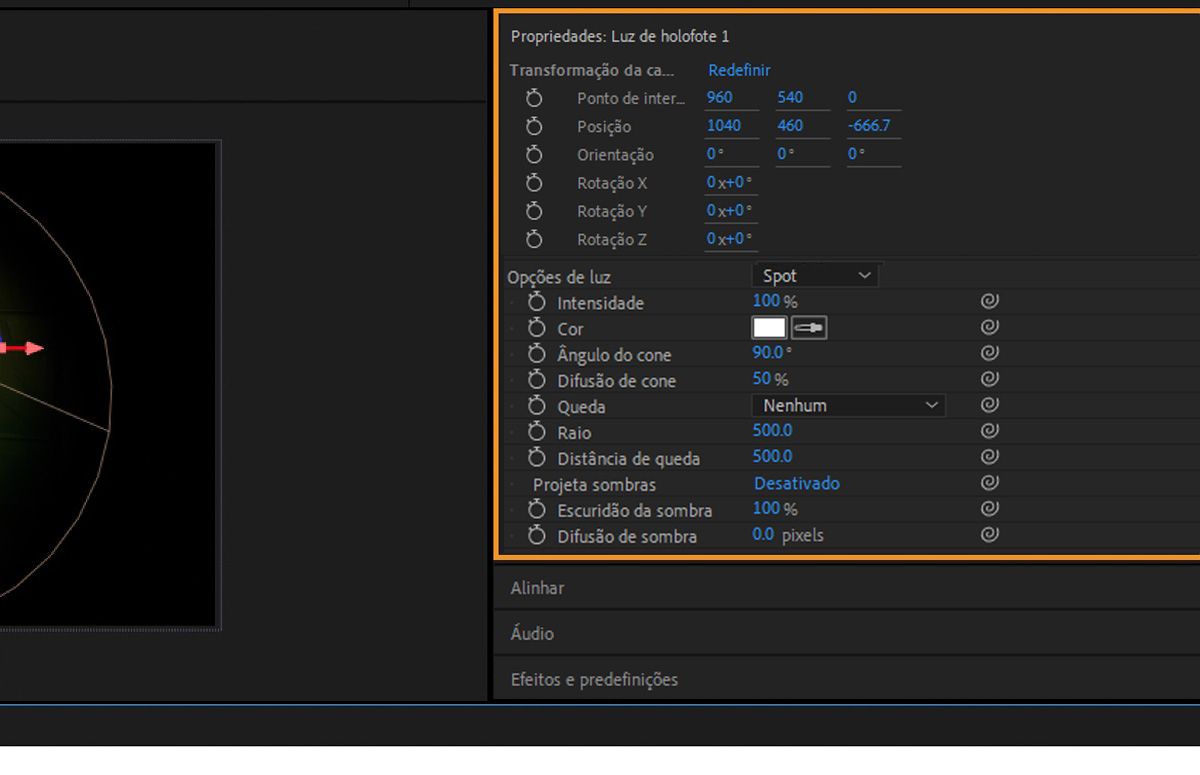Click Rotação Z value 0x+0°
Screen dimensions: 1200x775
click(729, 238)
